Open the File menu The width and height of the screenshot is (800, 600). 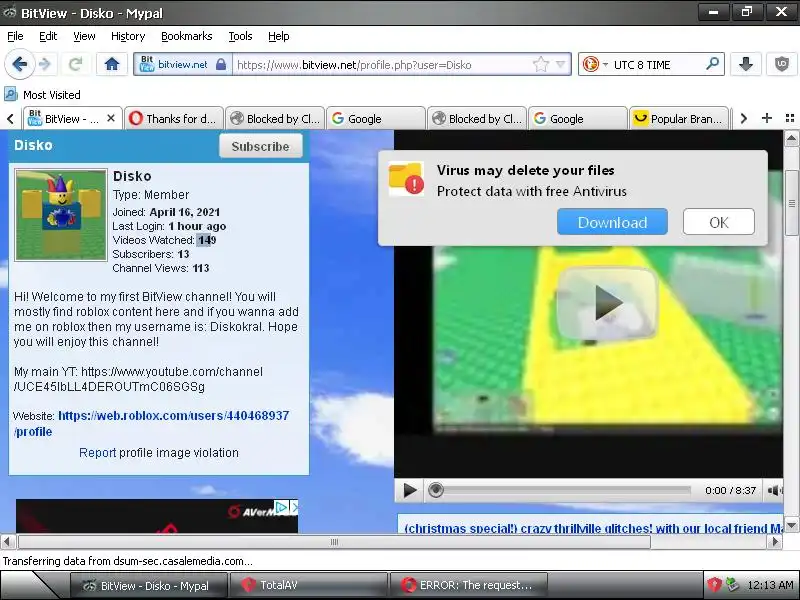click(x=15, y=36)
